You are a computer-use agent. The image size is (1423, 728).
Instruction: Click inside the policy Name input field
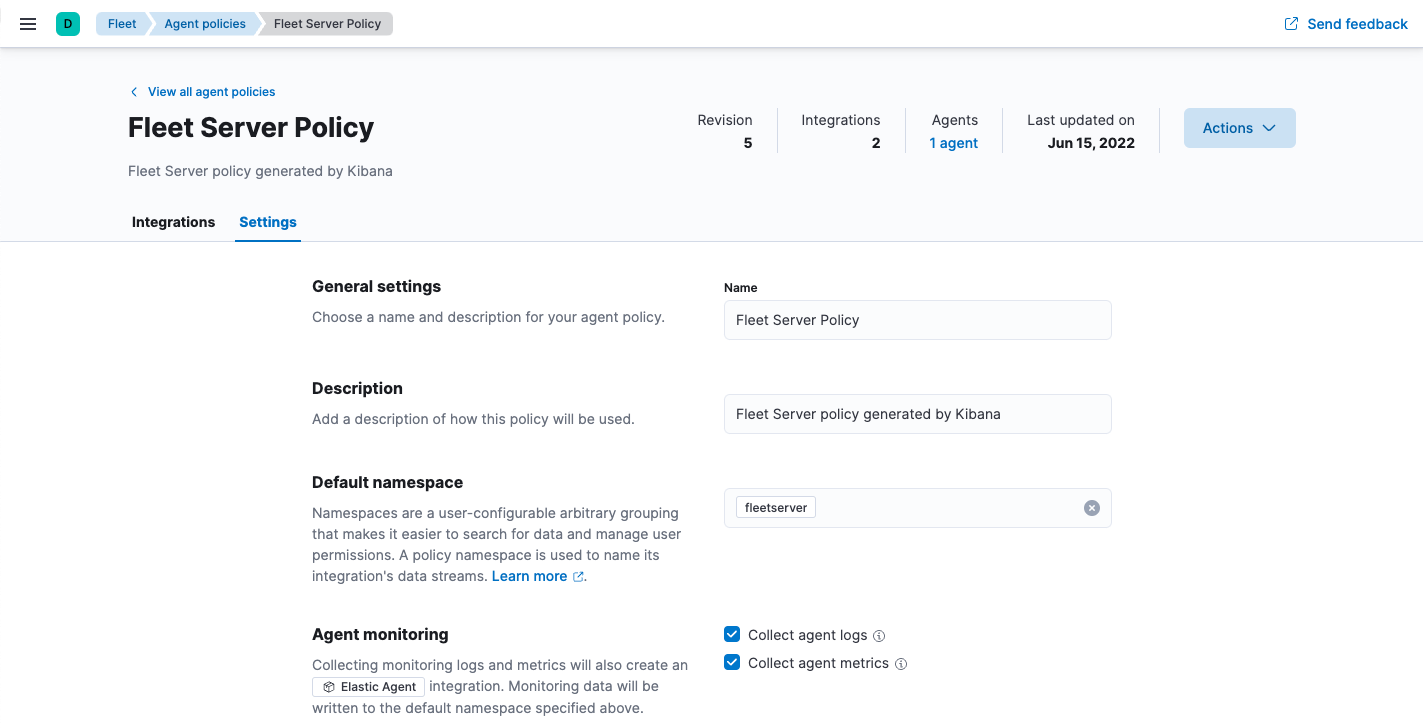click(x=917, y=320)
